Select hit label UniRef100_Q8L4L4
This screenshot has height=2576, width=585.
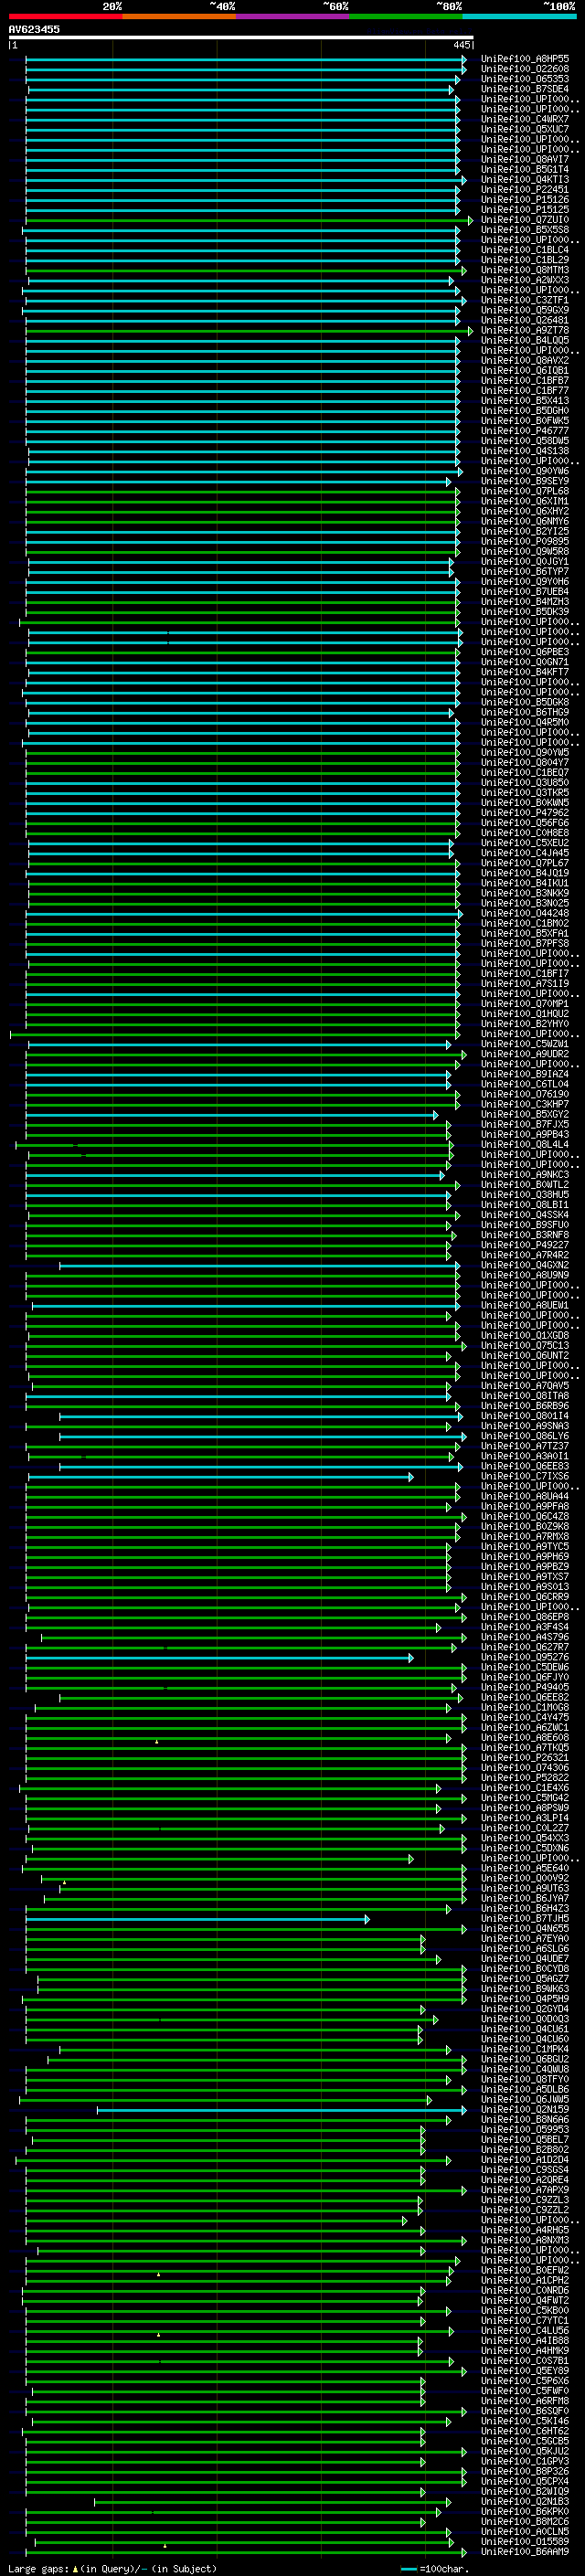(525, 1144)
